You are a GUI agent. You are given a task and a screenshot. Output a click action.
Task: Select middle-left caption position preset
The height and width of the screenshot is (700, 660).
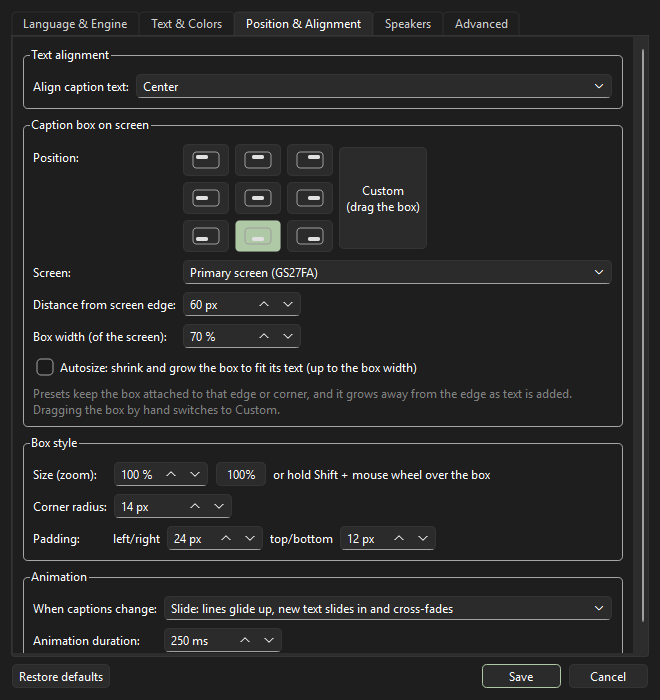[206, 198]
